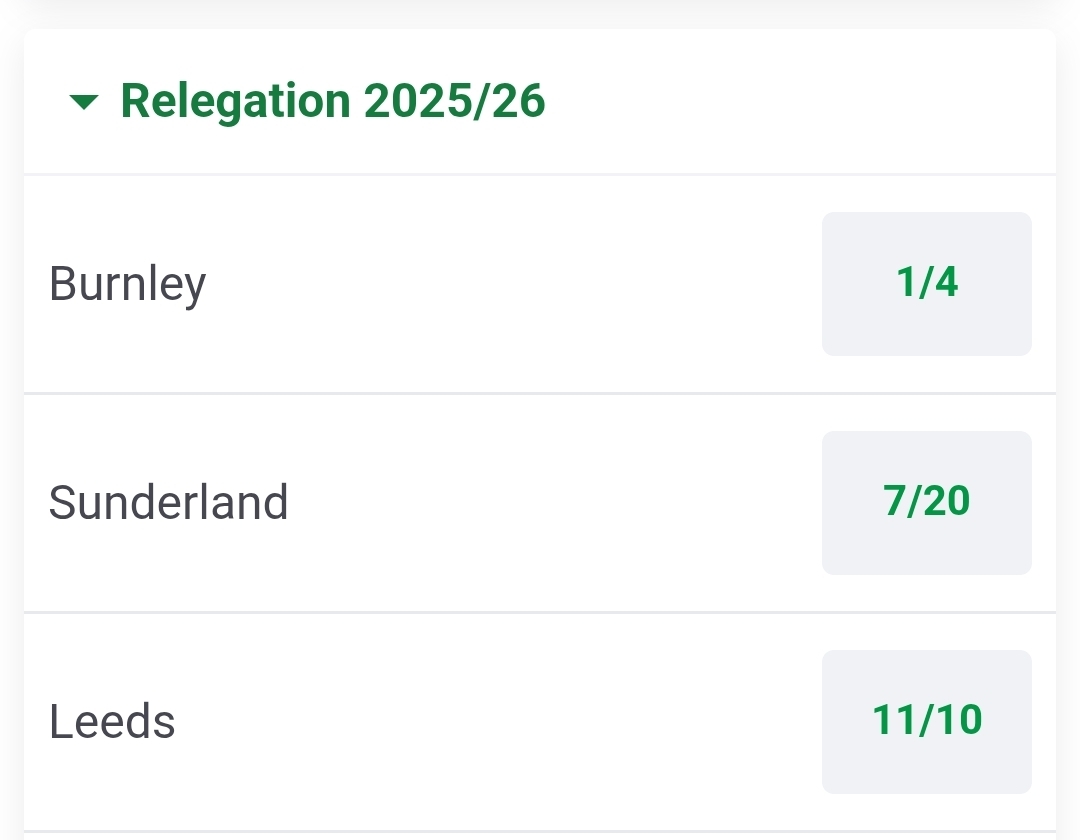Tap the Sunderland team name
This screenshot has height=840, width=1080.
tap(168, 503)
